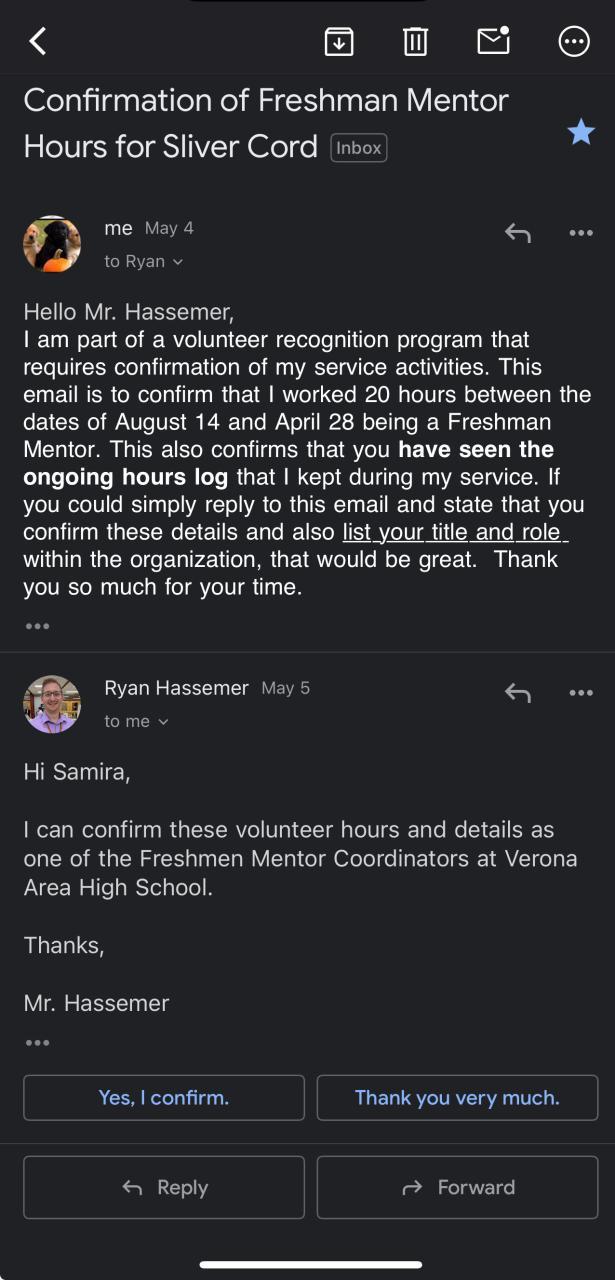This screenshot has height=1280, width=615.
Task: Open the top-bar more options menu
Action: pyautogui.click(x=573, y=41)
